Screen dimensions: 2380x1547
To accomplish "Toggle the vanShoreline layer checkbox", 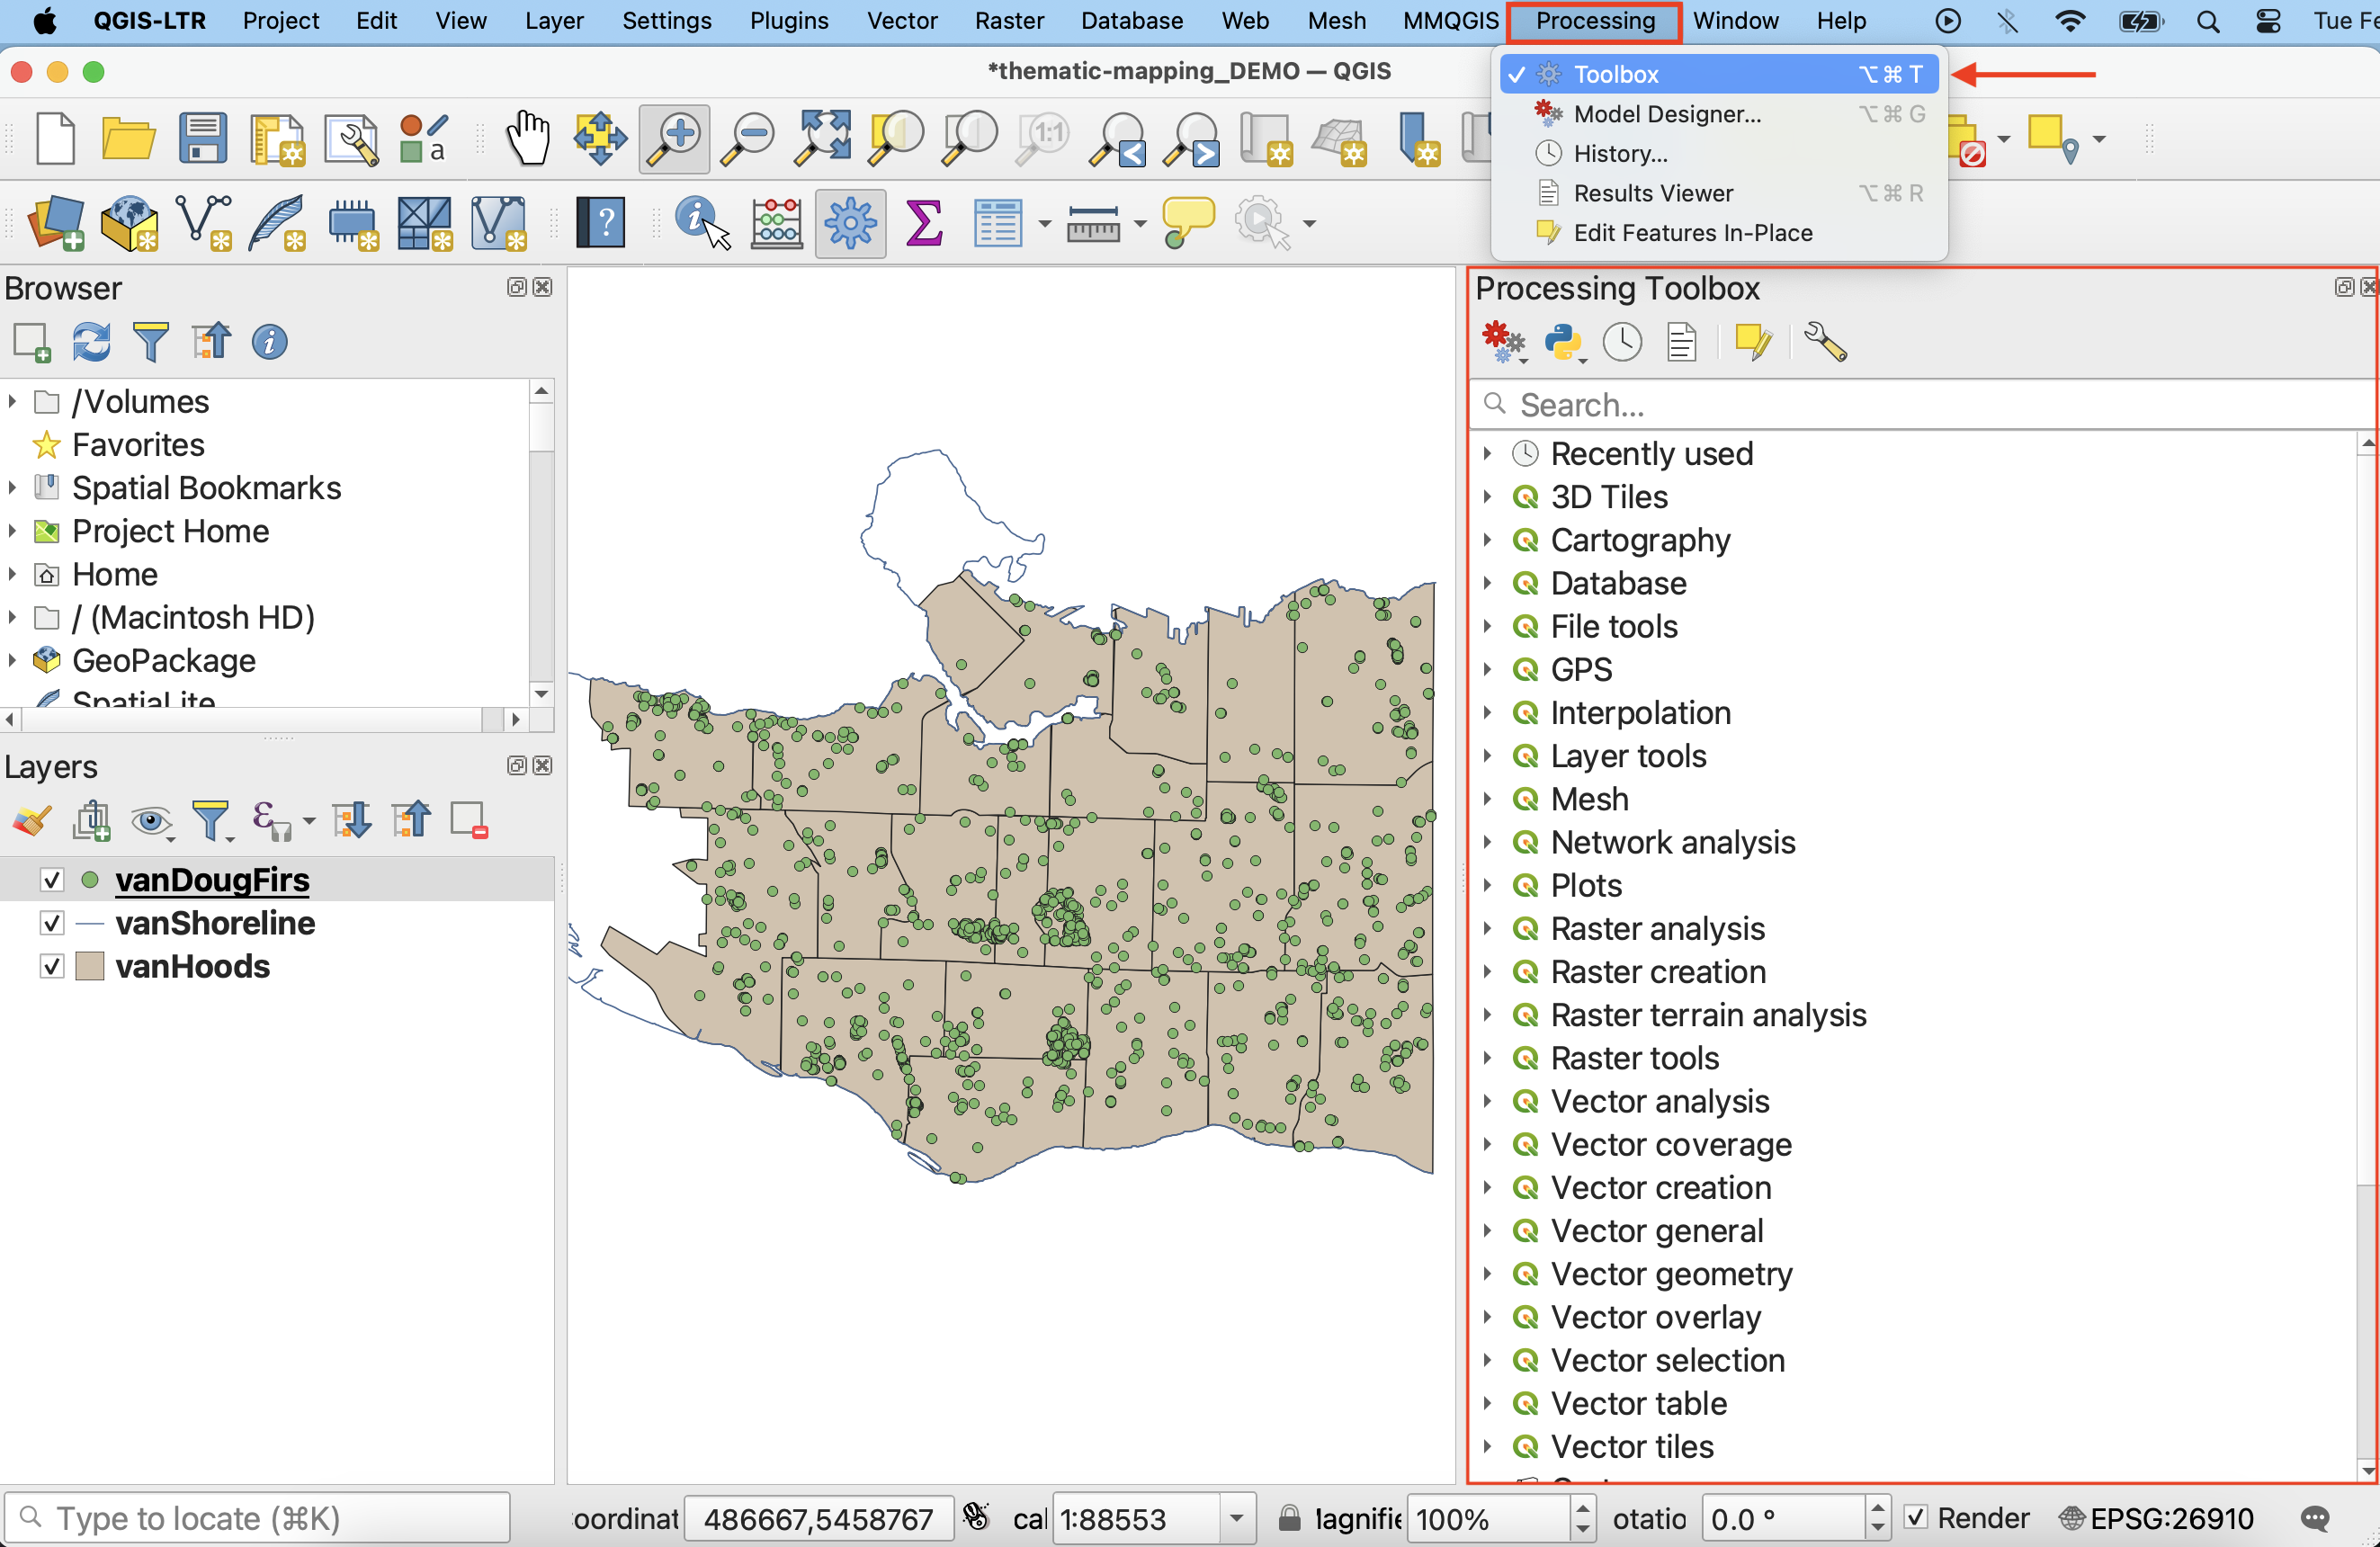I will coord(52,923).
